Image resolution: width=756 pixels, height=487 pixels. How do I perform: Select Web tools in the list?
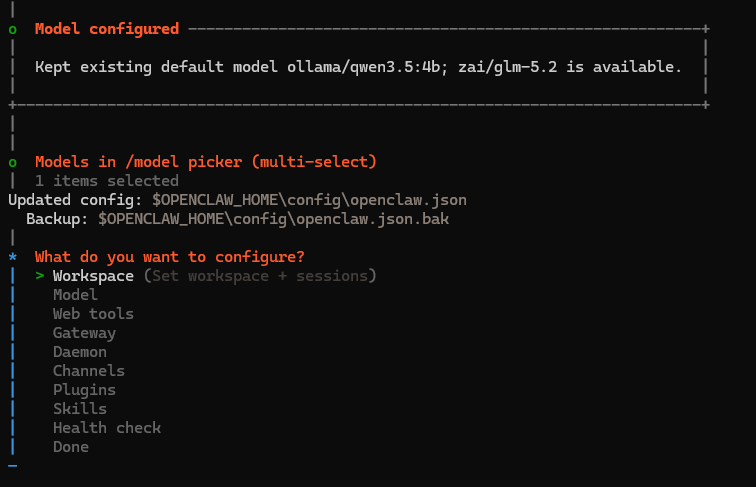[93, 314]
